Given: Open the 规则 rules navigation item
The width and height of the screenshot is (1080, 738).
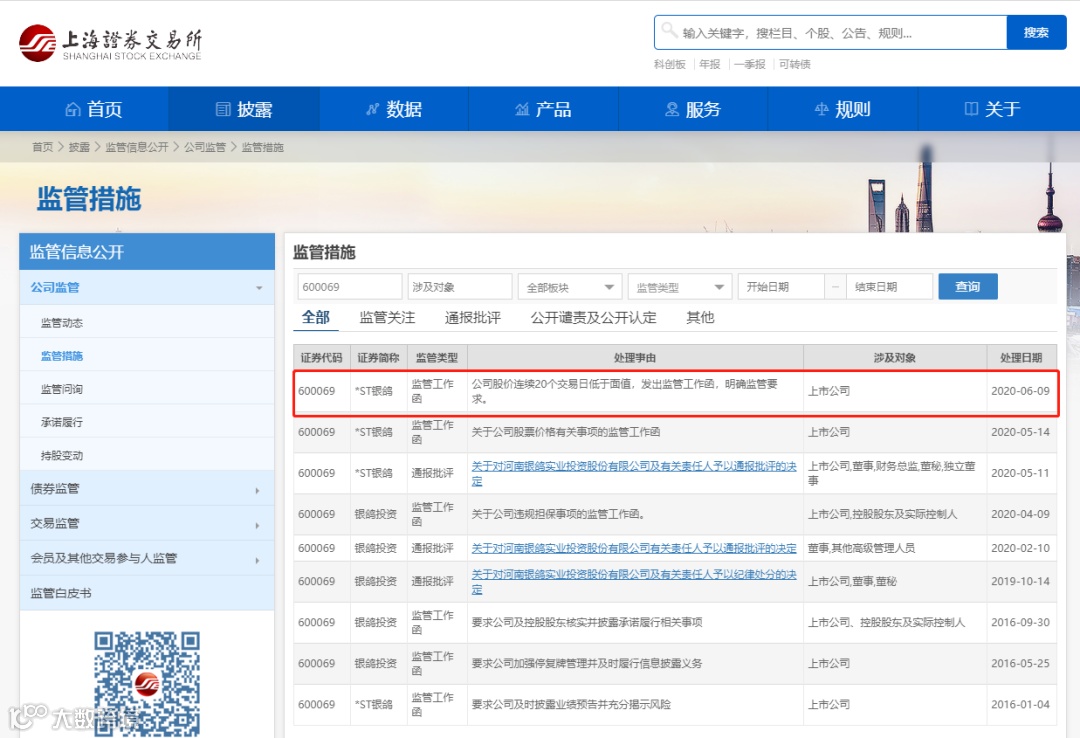Looking at the screenshot, I should tap(843, 109).
